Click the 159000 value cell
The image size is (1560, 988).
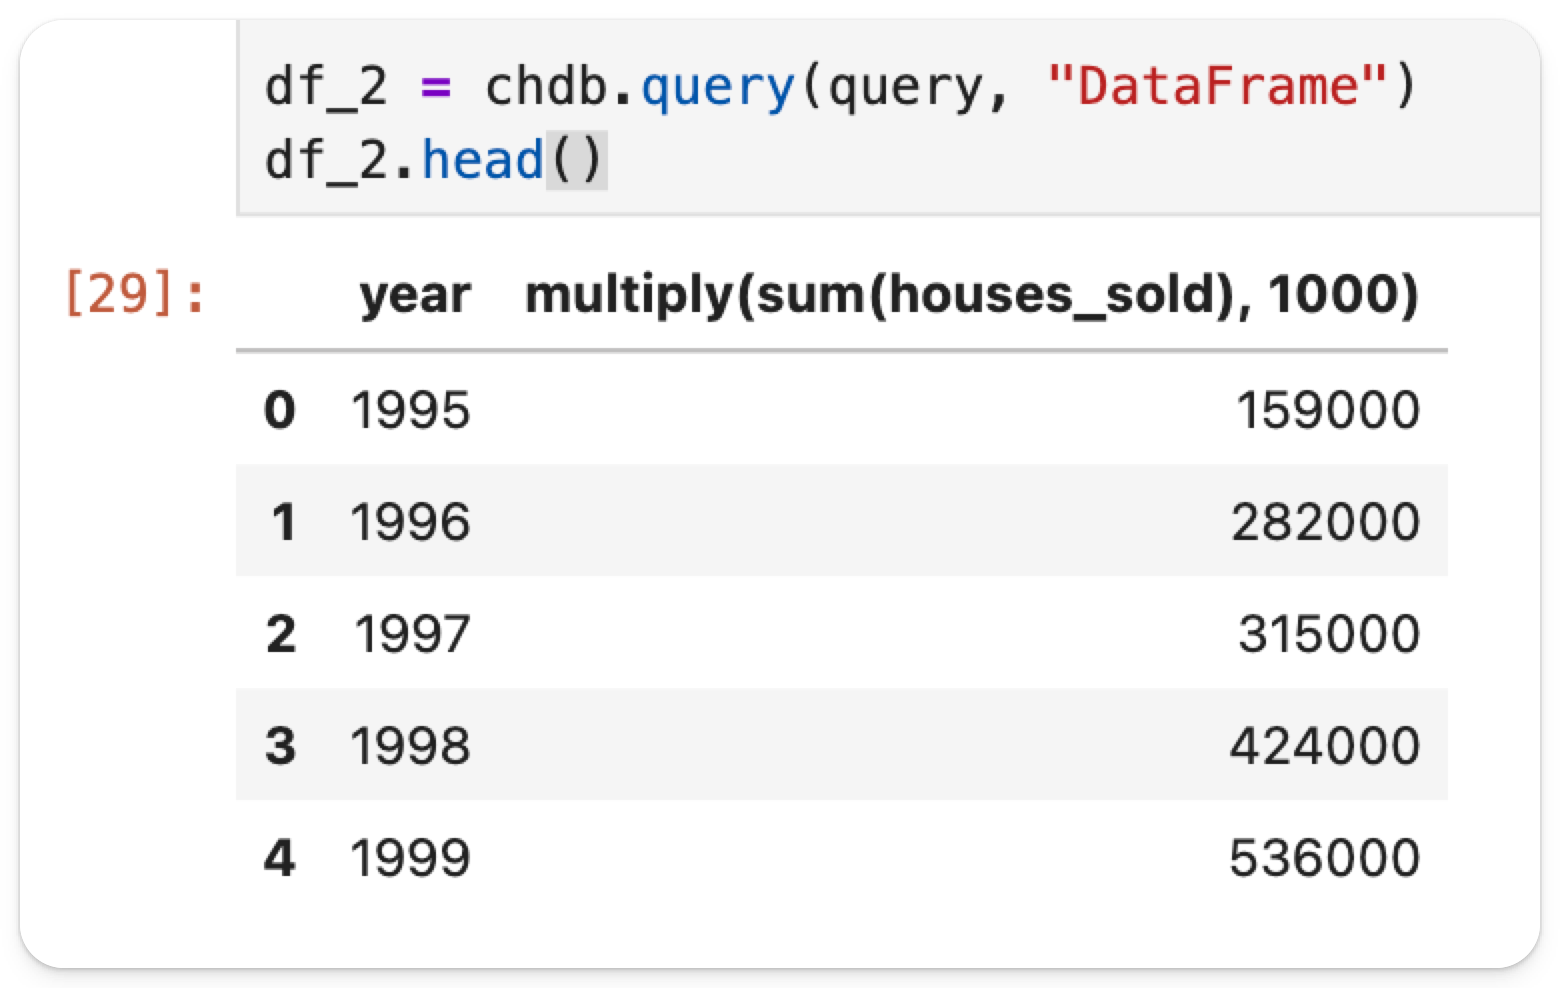coord(1327,410)
